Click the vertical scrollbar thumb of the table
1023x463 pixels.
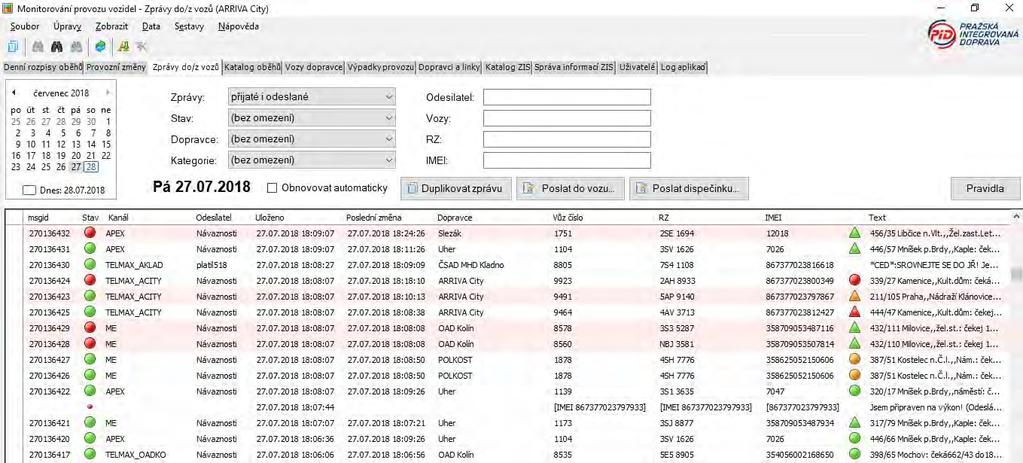coord(1016,275)
